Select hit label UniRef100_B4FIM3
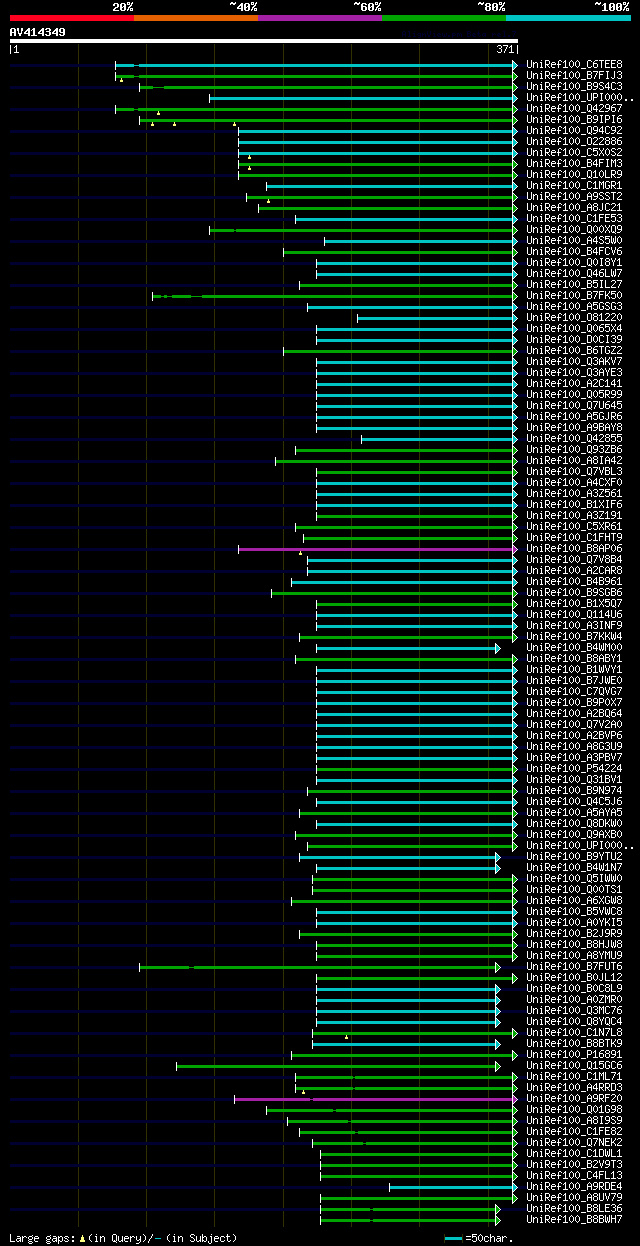 [x=574, y=163]
